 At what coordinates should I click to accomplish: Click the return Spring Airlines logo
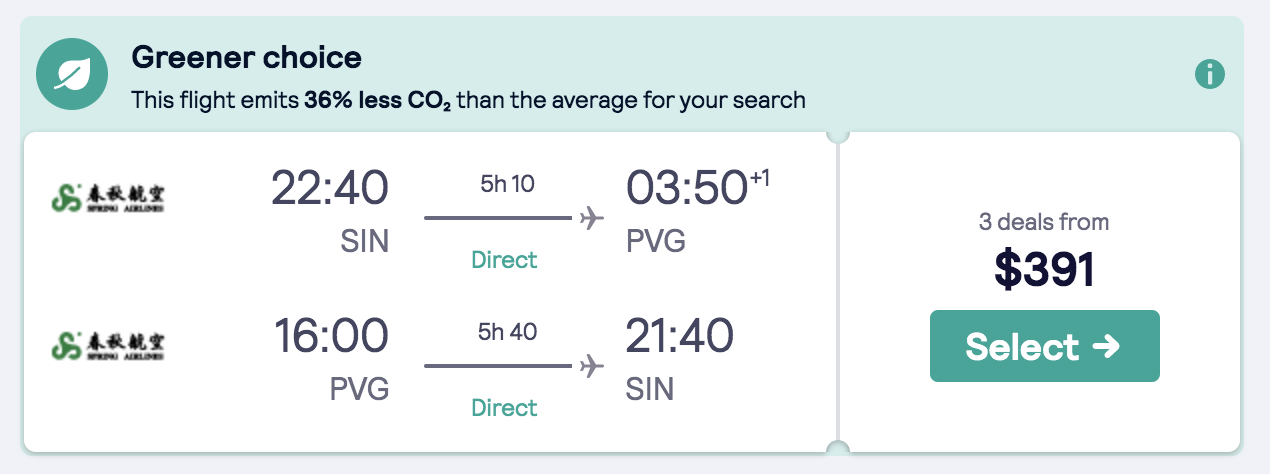[x=108, y=345]
